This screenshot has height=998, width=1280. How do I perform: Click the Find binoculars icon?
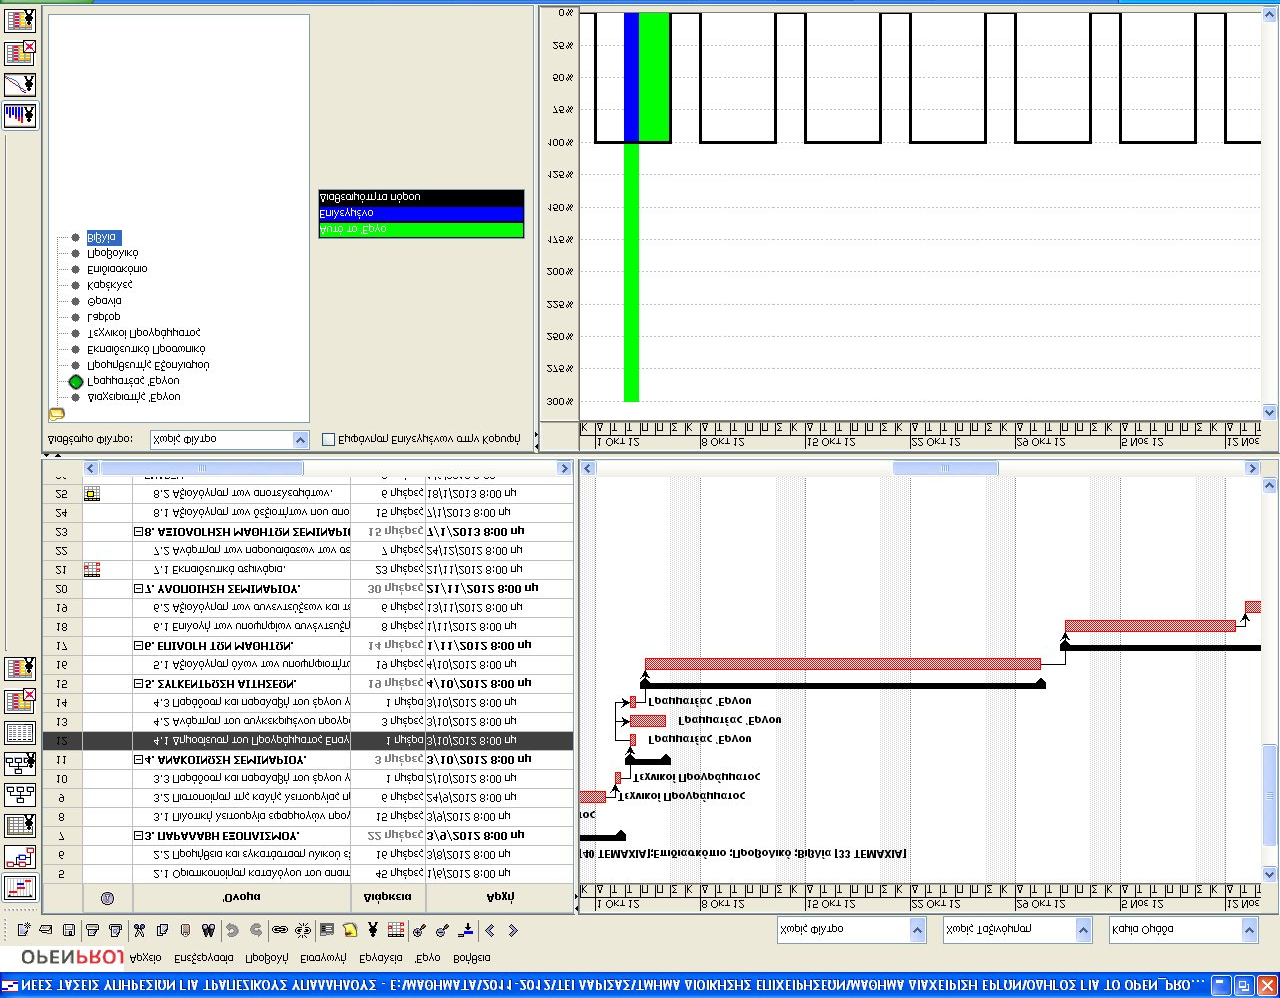pyautogui.click(x=208, y=930)
